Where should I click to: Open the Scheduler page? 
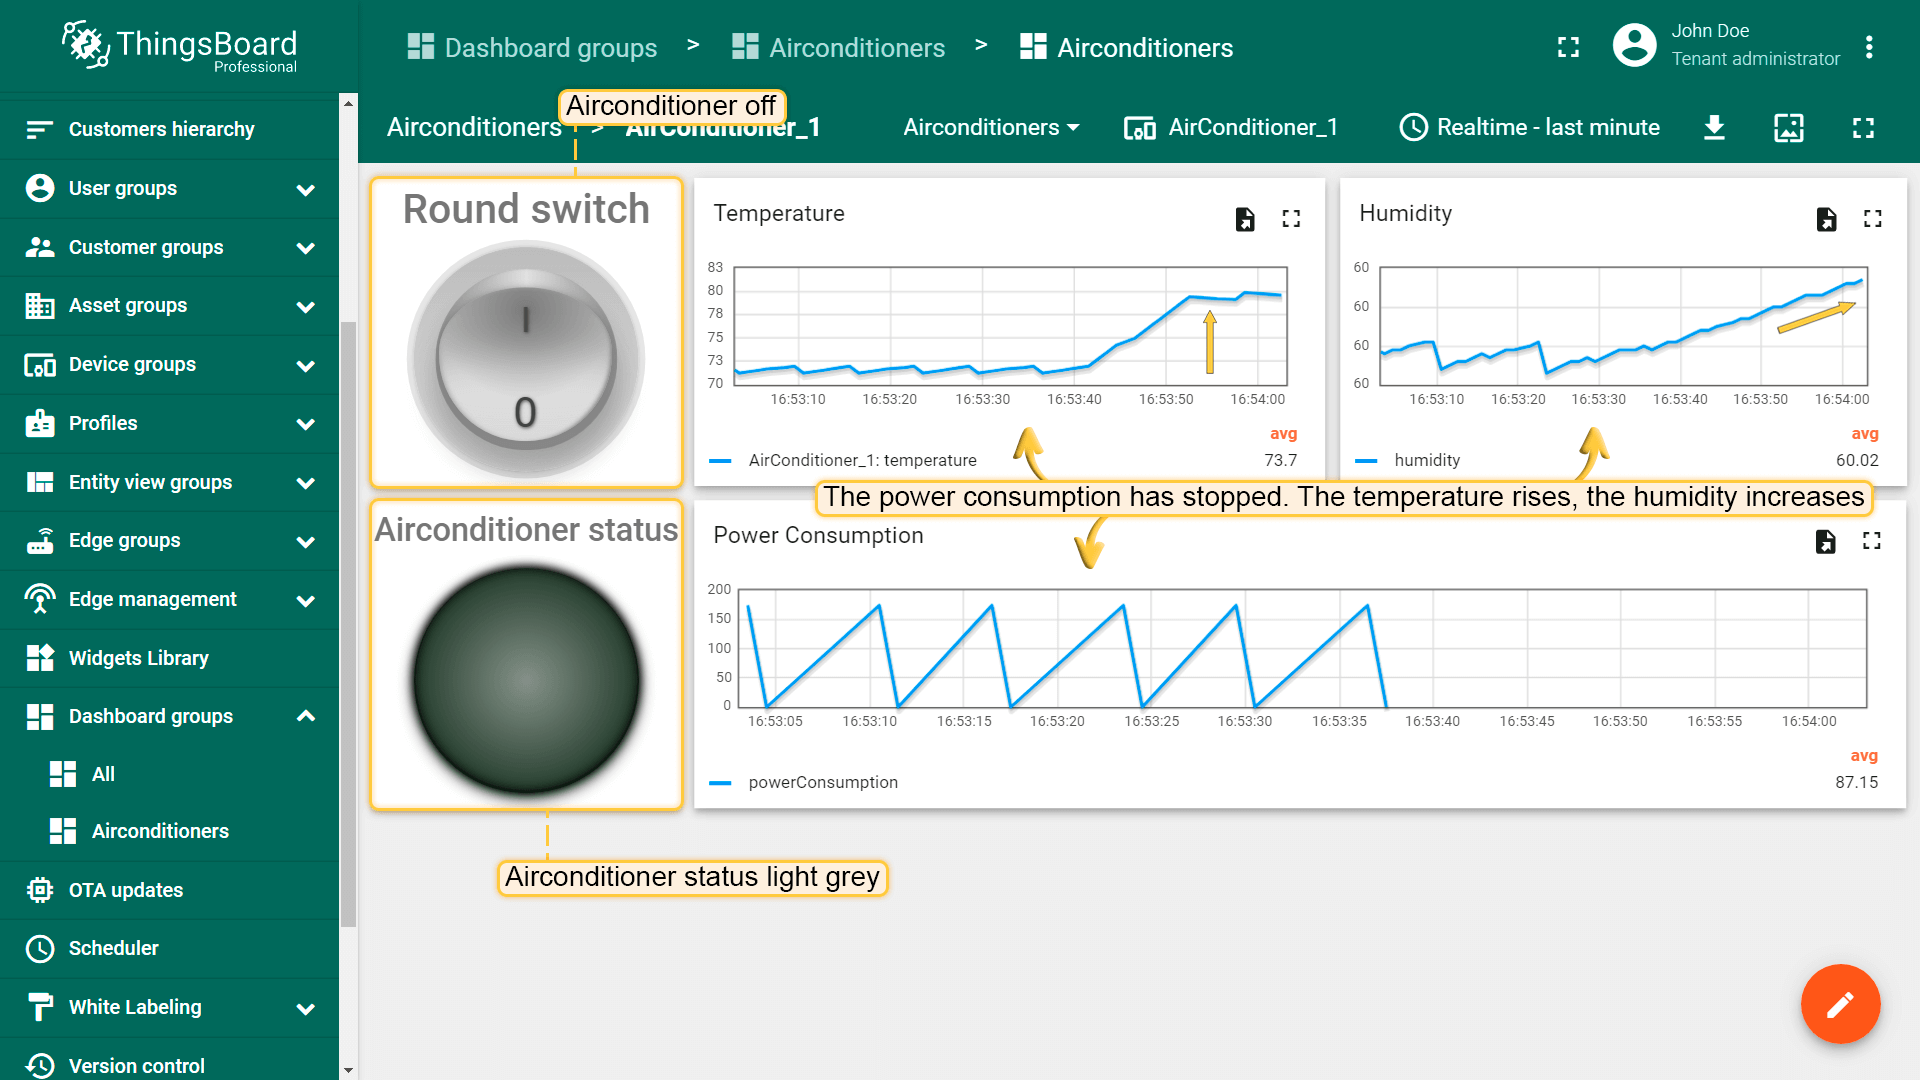click(170, 948)
